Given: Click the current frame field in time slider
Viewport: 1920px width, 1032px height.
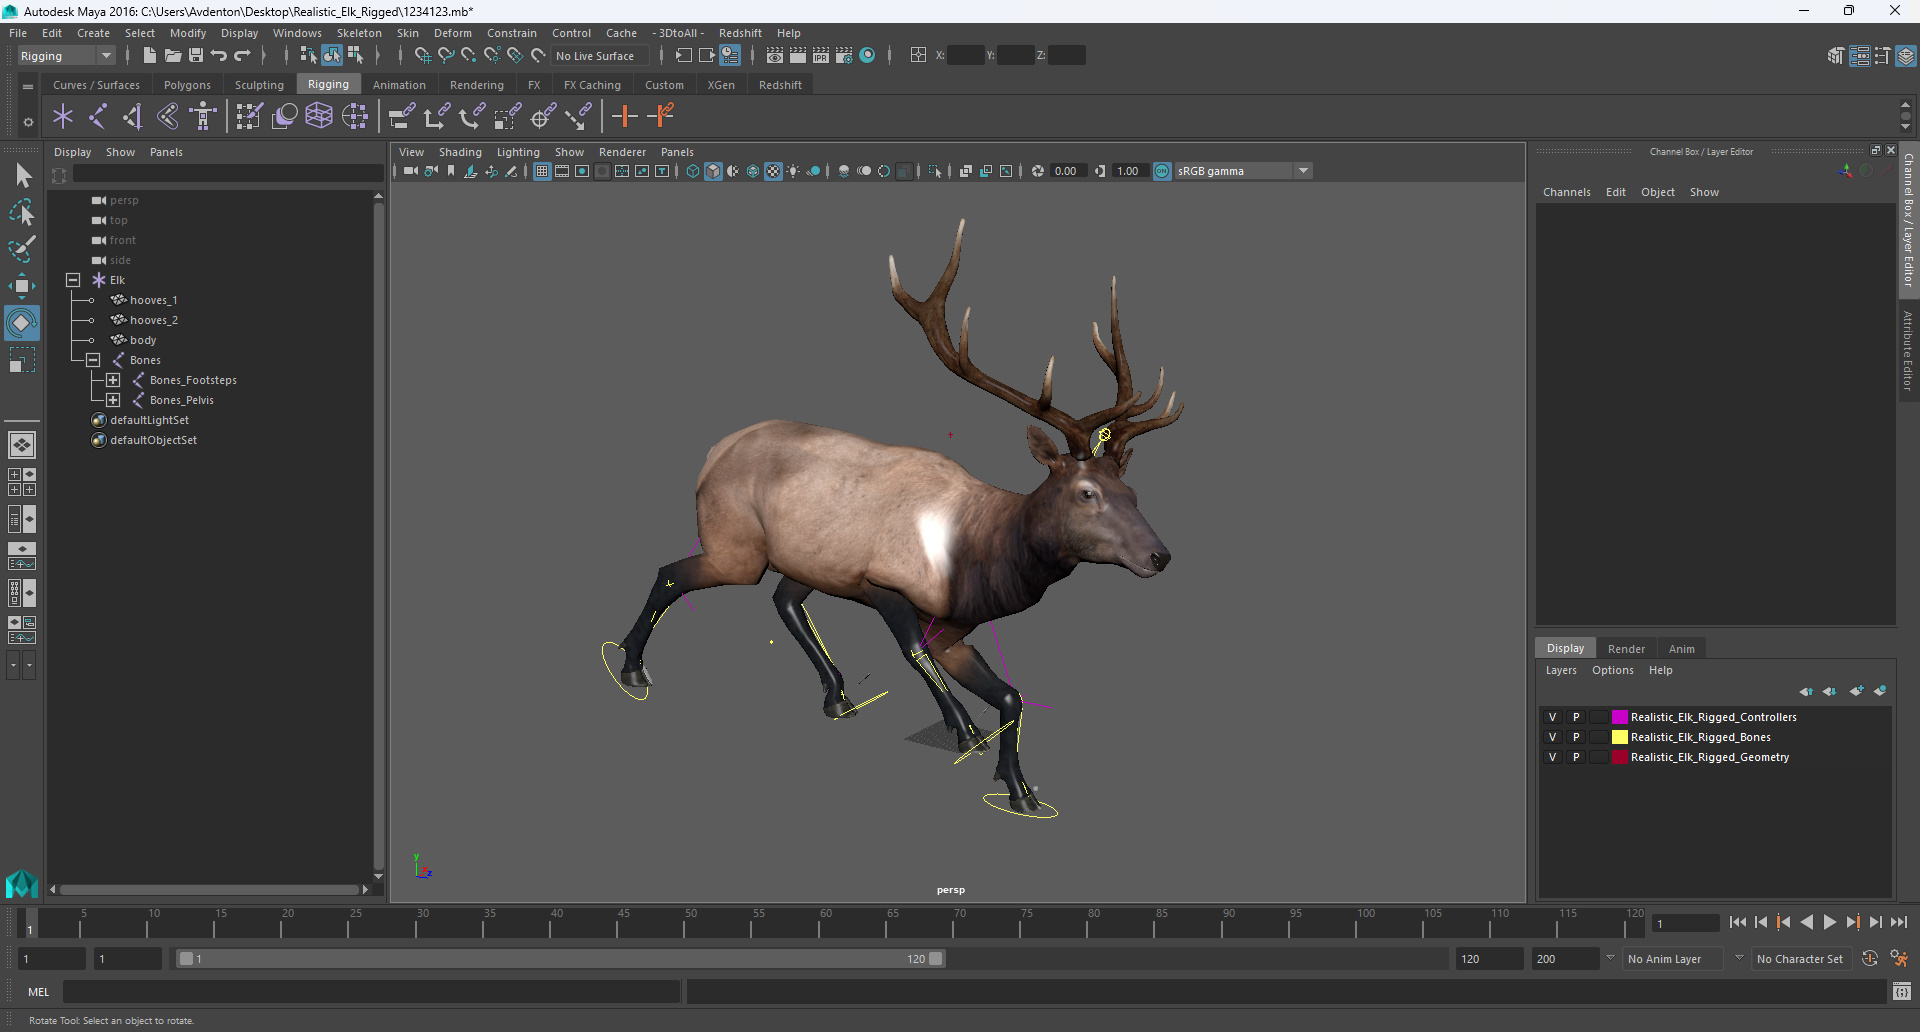Looking at the screenshot, I should [1686, 923].
